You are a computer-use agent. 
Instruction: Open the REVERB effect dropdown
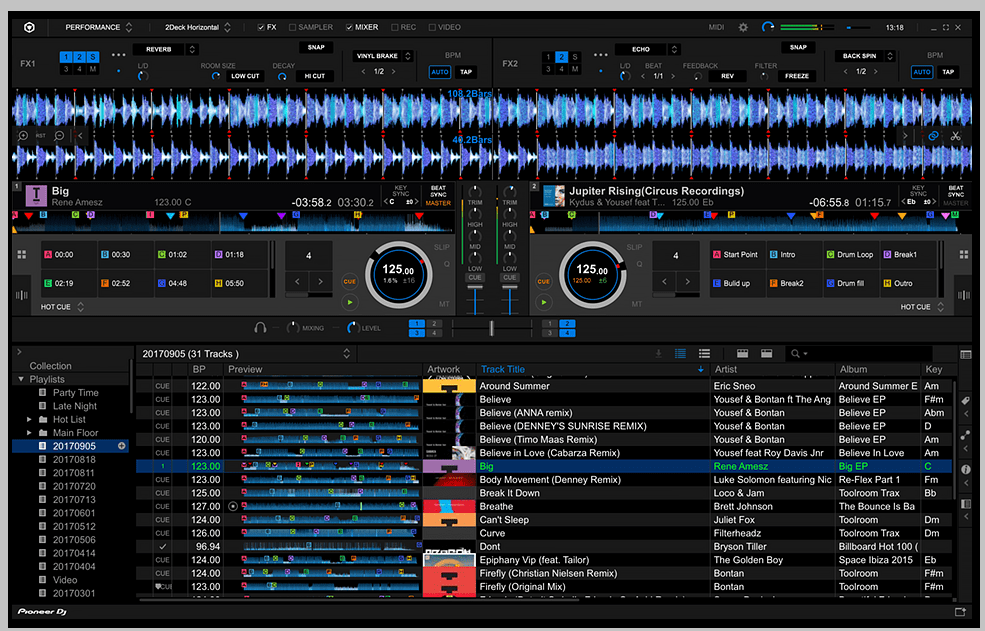click(x=166, y=49)
